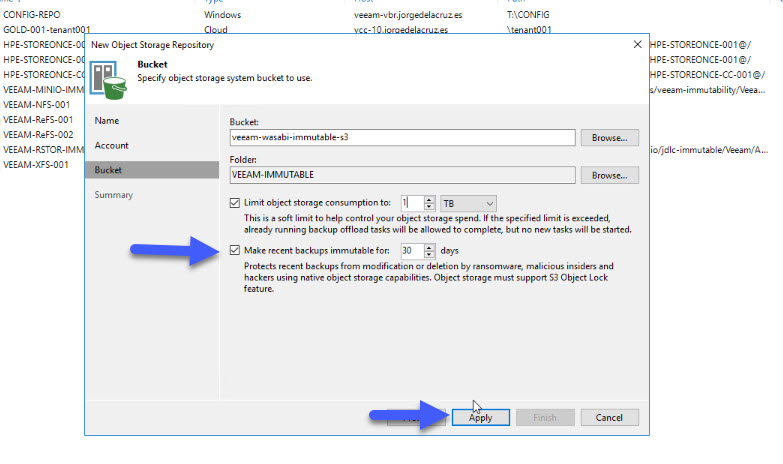Click the bucket storage repository icon

pyautogui.click(x=108, y=80)
